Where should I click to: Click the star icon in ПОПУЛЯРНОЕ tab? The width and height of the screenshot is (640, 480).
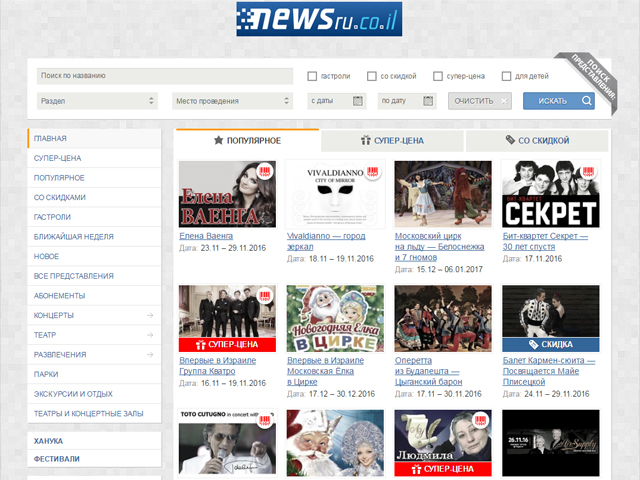(x=218, y=140)
